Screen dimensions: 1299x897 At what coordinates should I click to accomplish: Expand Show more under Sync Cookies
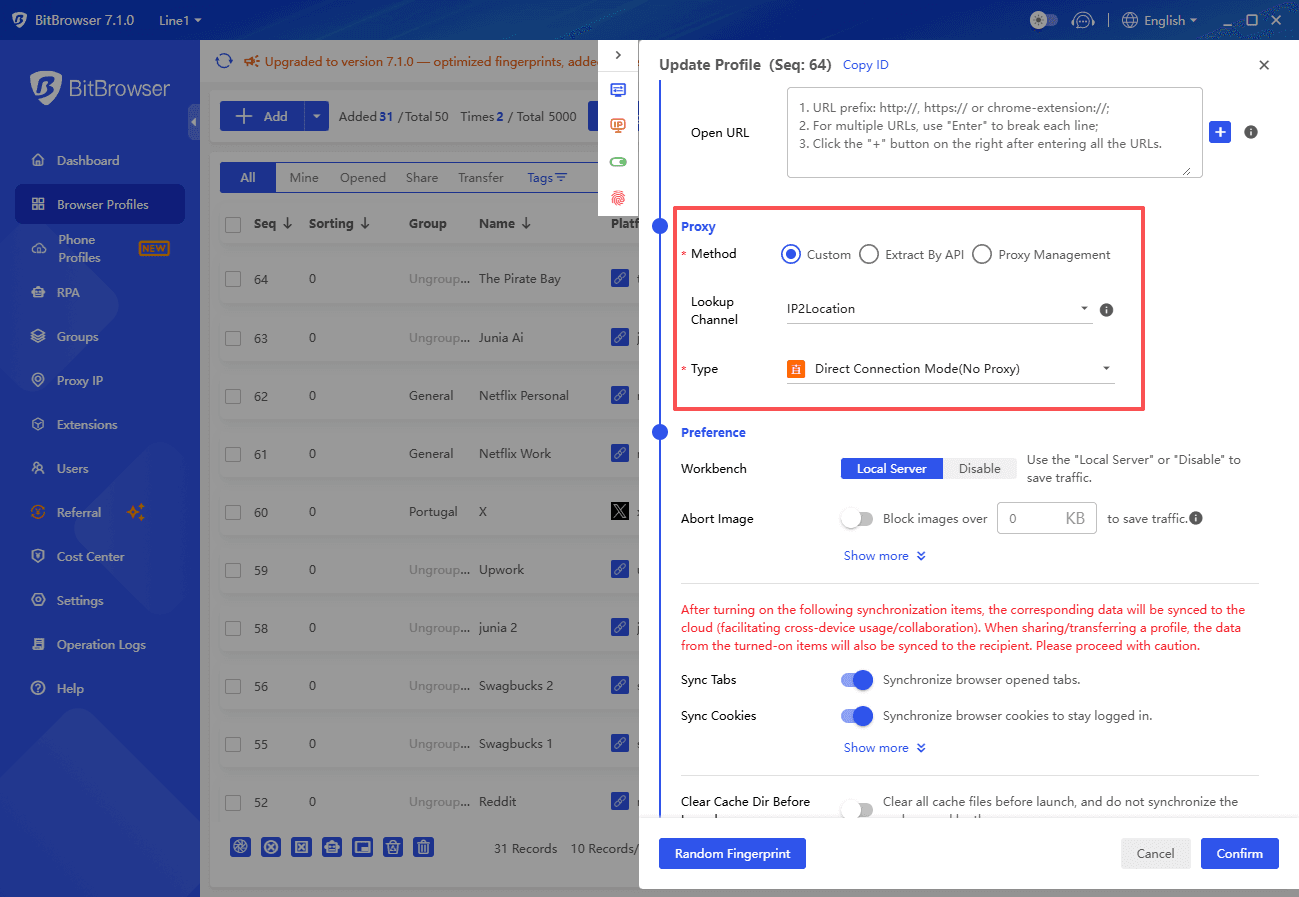point(885,748)
